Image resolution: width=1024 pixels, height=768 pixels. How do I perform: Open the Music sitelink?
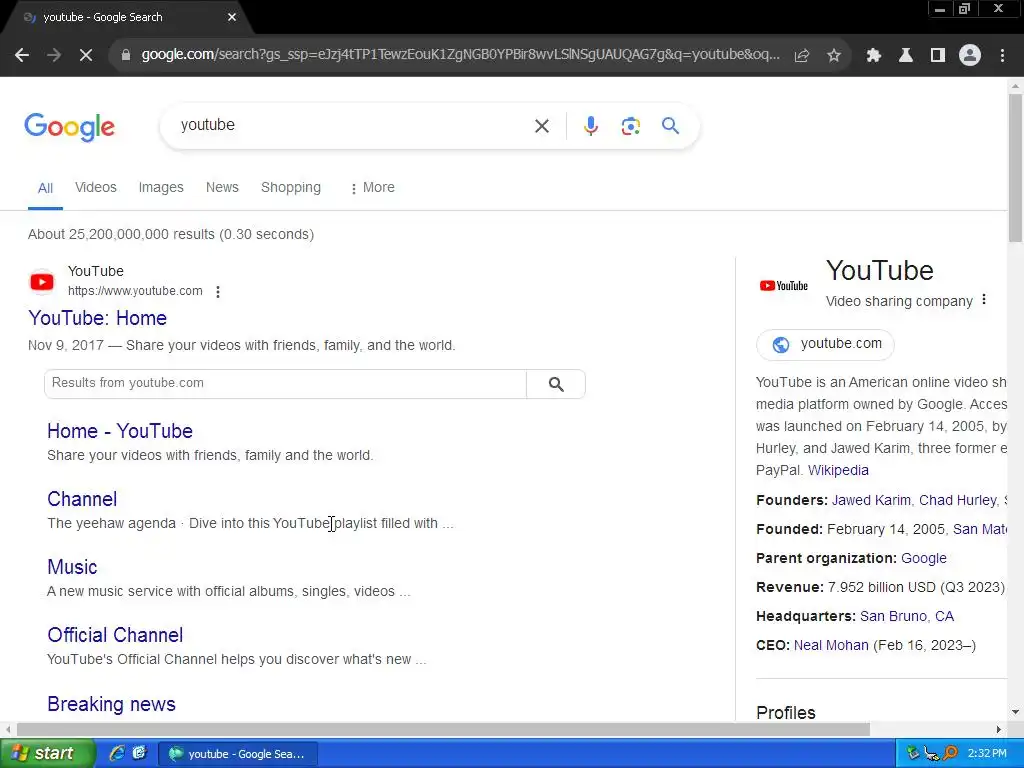pyautogui.click(x=72, y=567)
